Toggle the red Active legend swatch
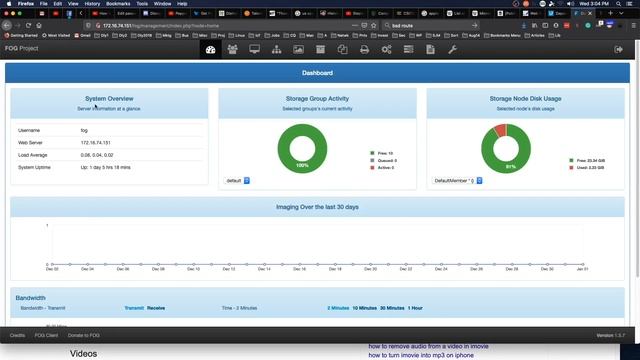 [x=372, y=167]
